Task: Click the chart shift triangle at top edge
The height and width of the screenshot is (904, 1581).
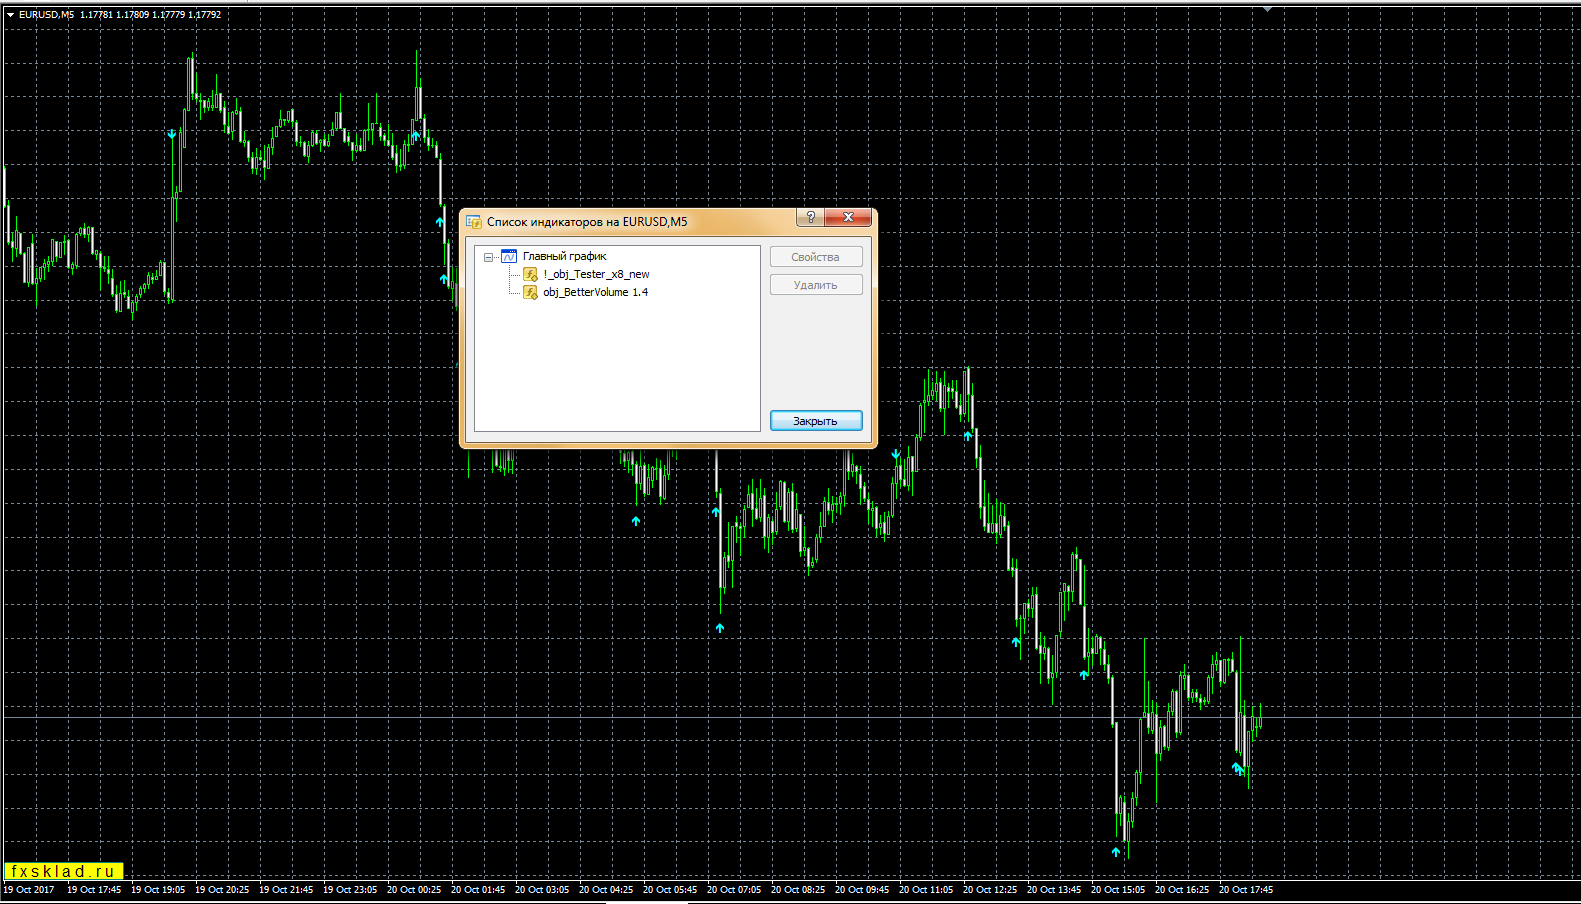Action: coord(1267,9)
